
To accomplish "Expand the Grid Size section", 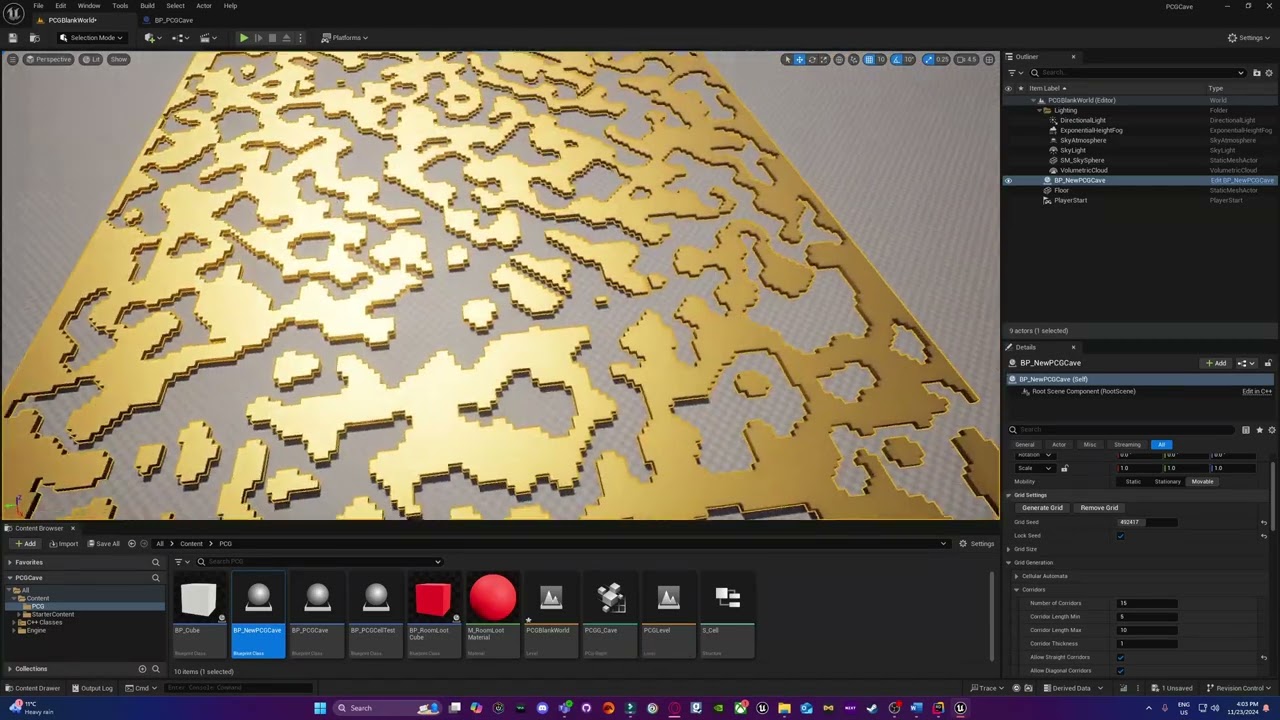I will [1009, 549].
